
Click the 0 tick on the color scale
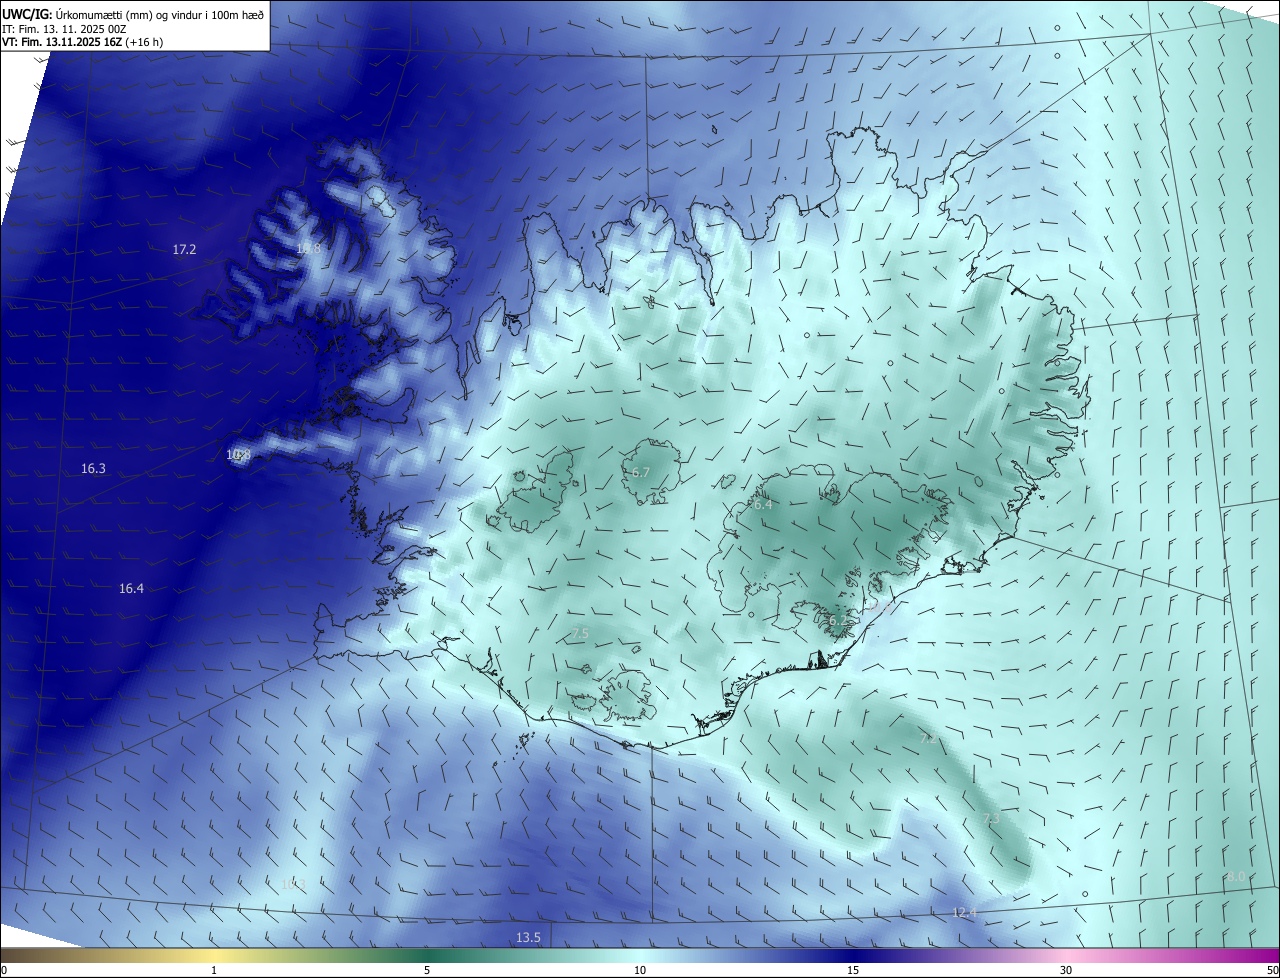coord(4,970)
